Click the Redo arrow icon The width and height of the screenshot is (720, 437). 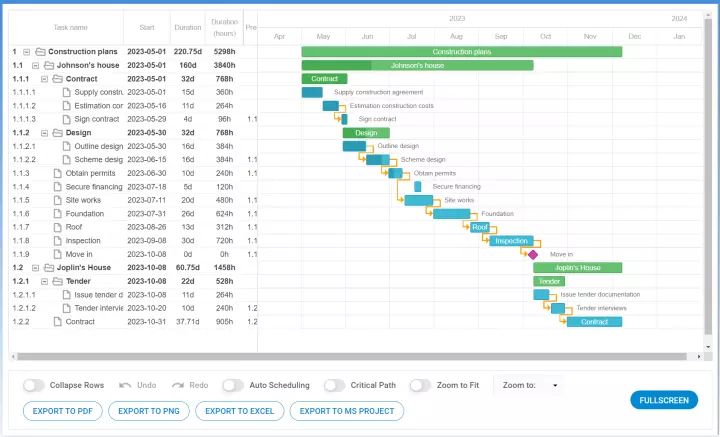click(x=178, y=385)
